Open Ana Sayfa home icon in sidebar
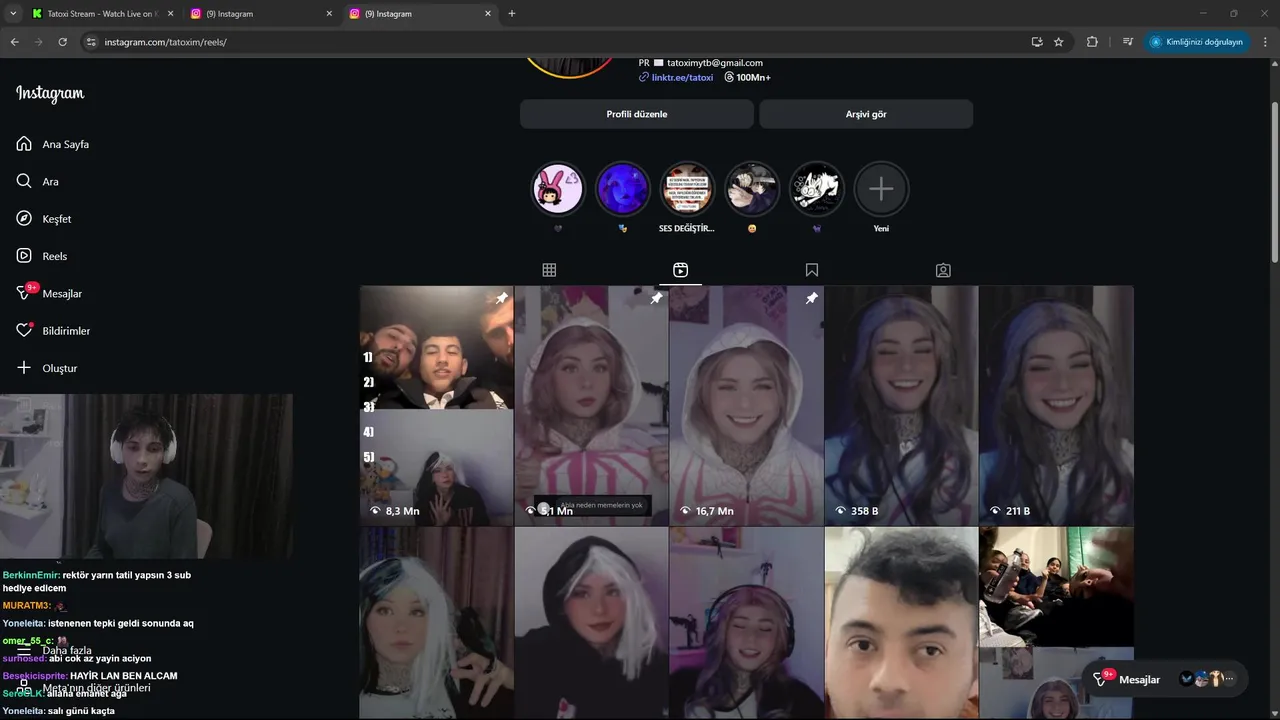 [x=24, y=144]
